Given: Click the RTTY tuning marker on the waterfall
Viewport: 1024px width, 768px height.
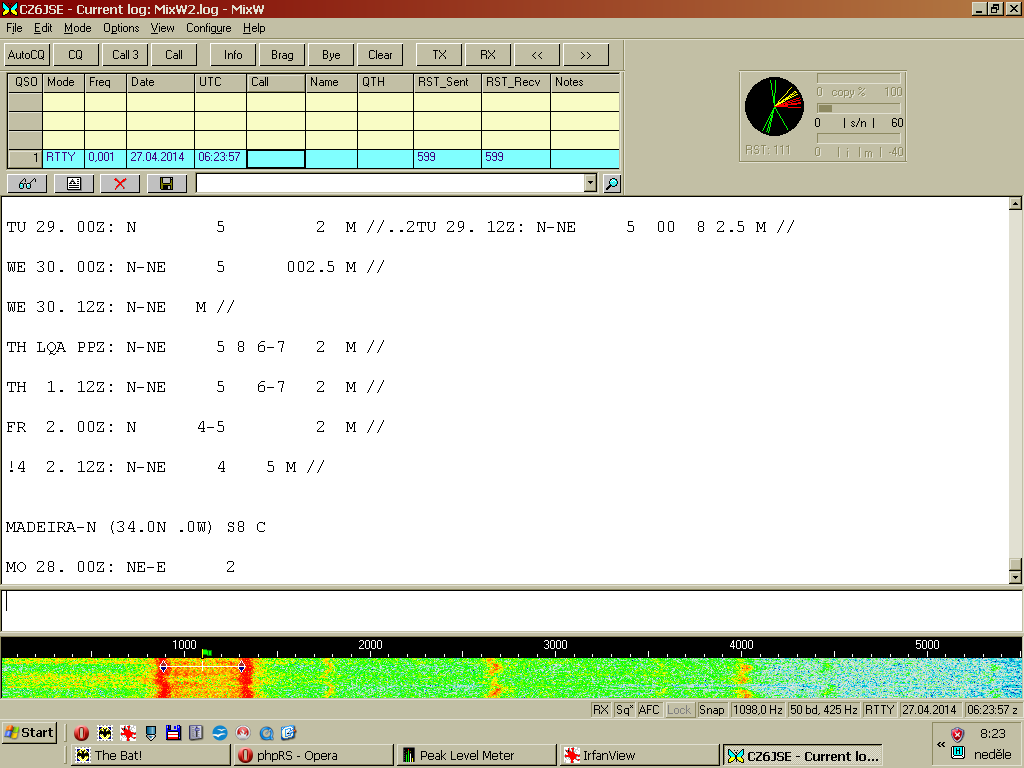Looking at the screenshot, I should pyautogui.click(x=202, y=667).
